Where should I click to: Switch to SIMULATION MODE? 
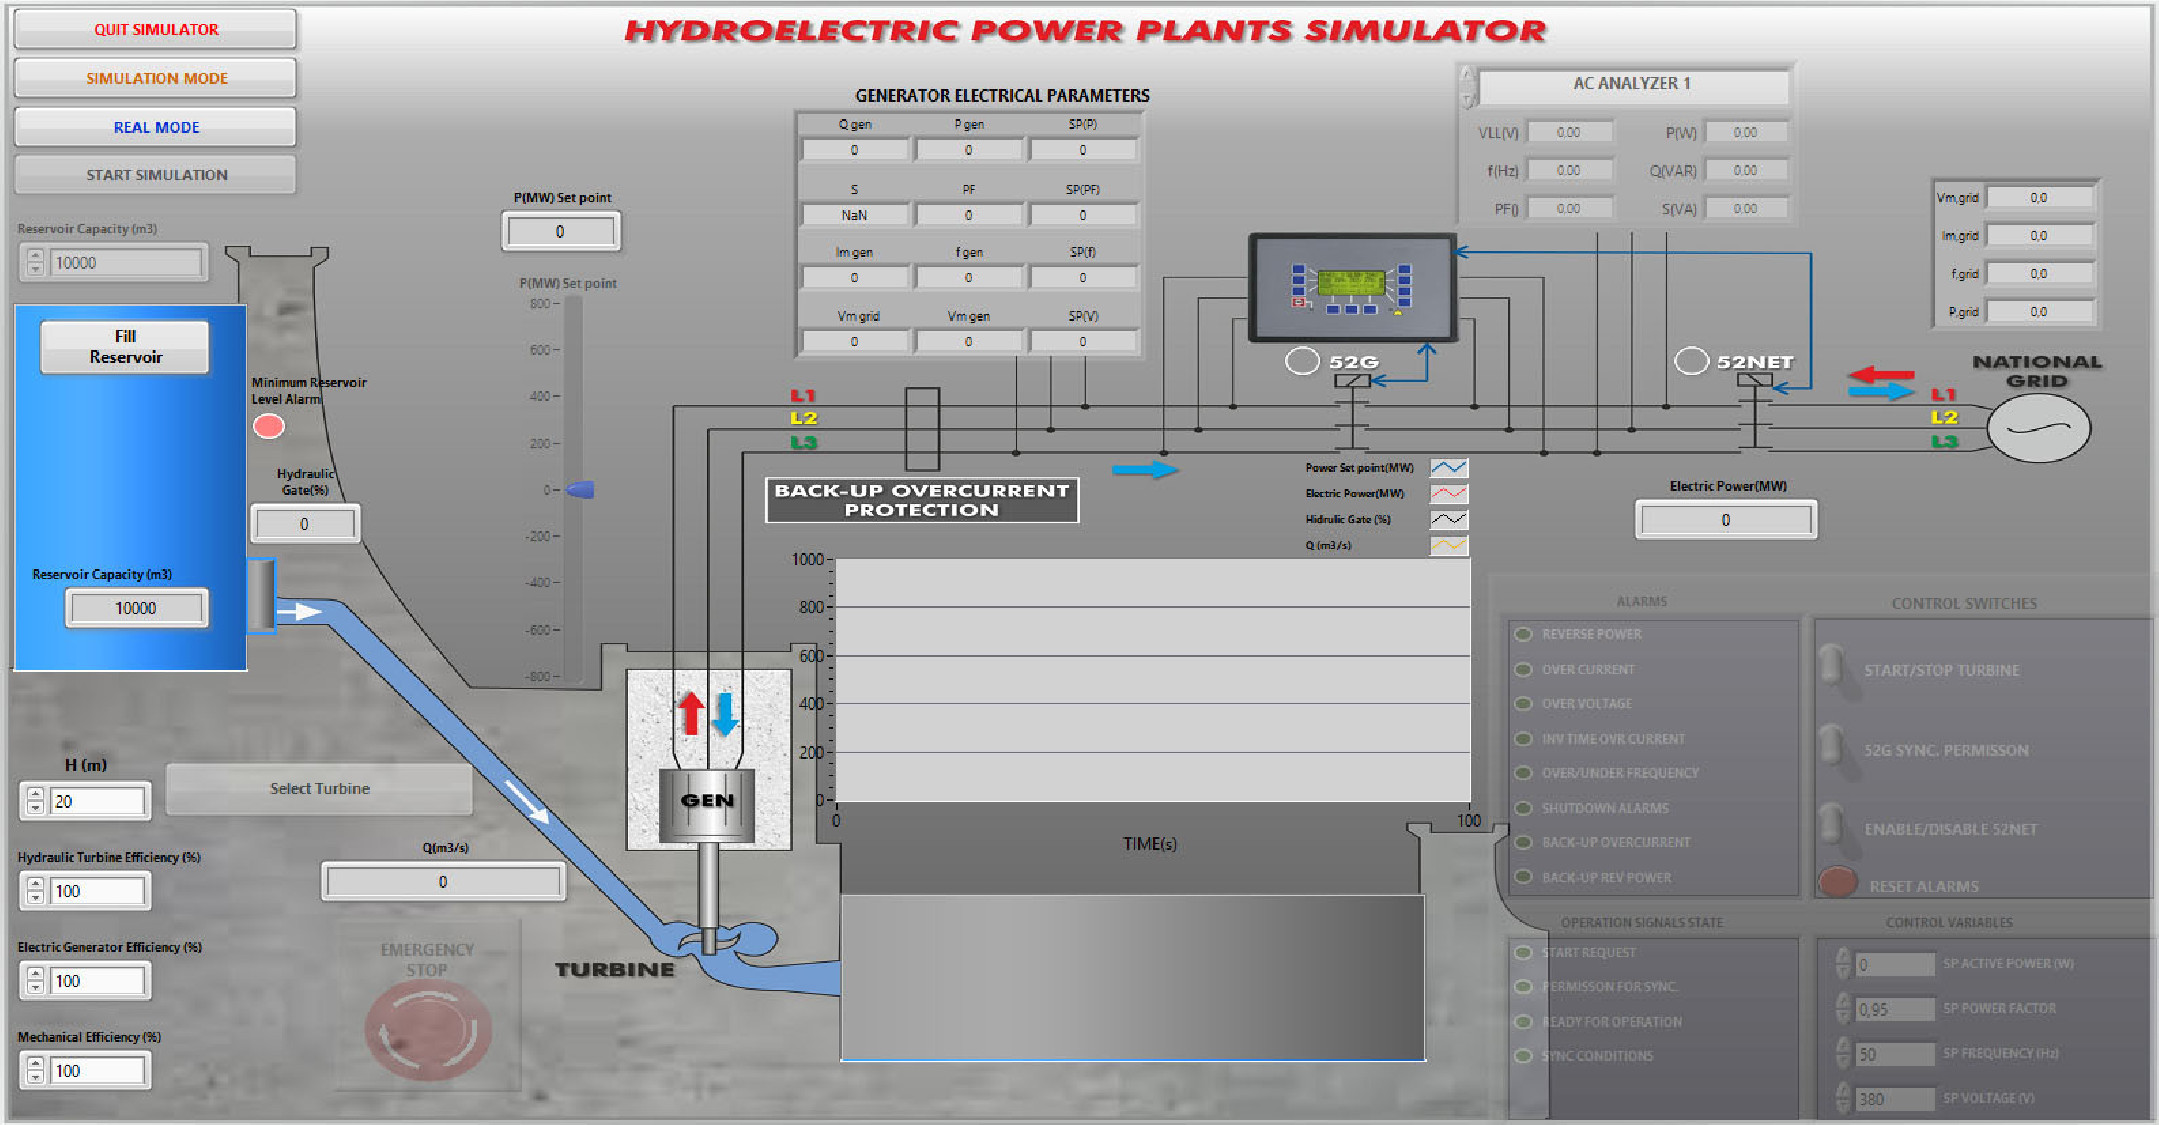point(156,78)
